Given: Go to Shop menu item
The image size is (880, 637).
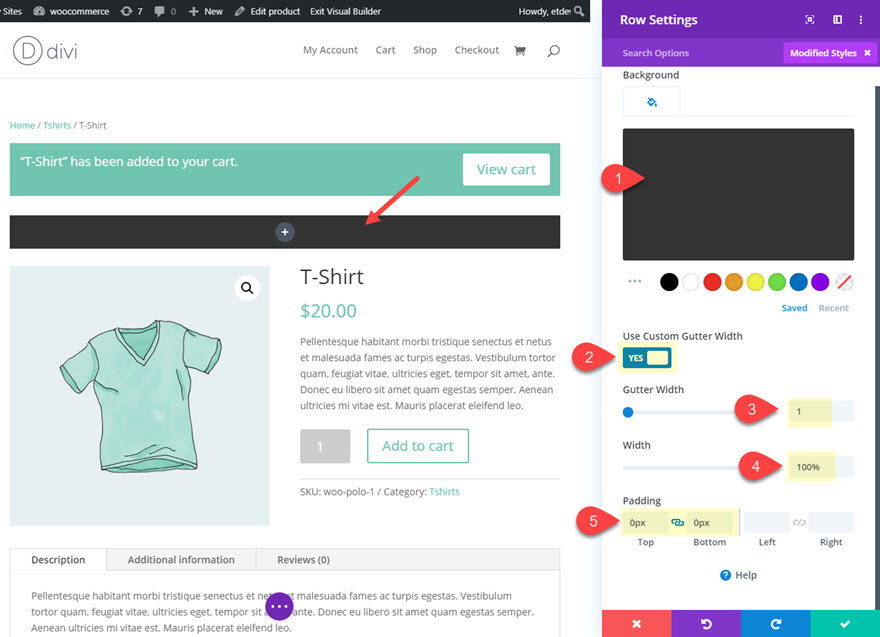Looking at the screenshot, I should pyautogui.click(x=425, y=50).
